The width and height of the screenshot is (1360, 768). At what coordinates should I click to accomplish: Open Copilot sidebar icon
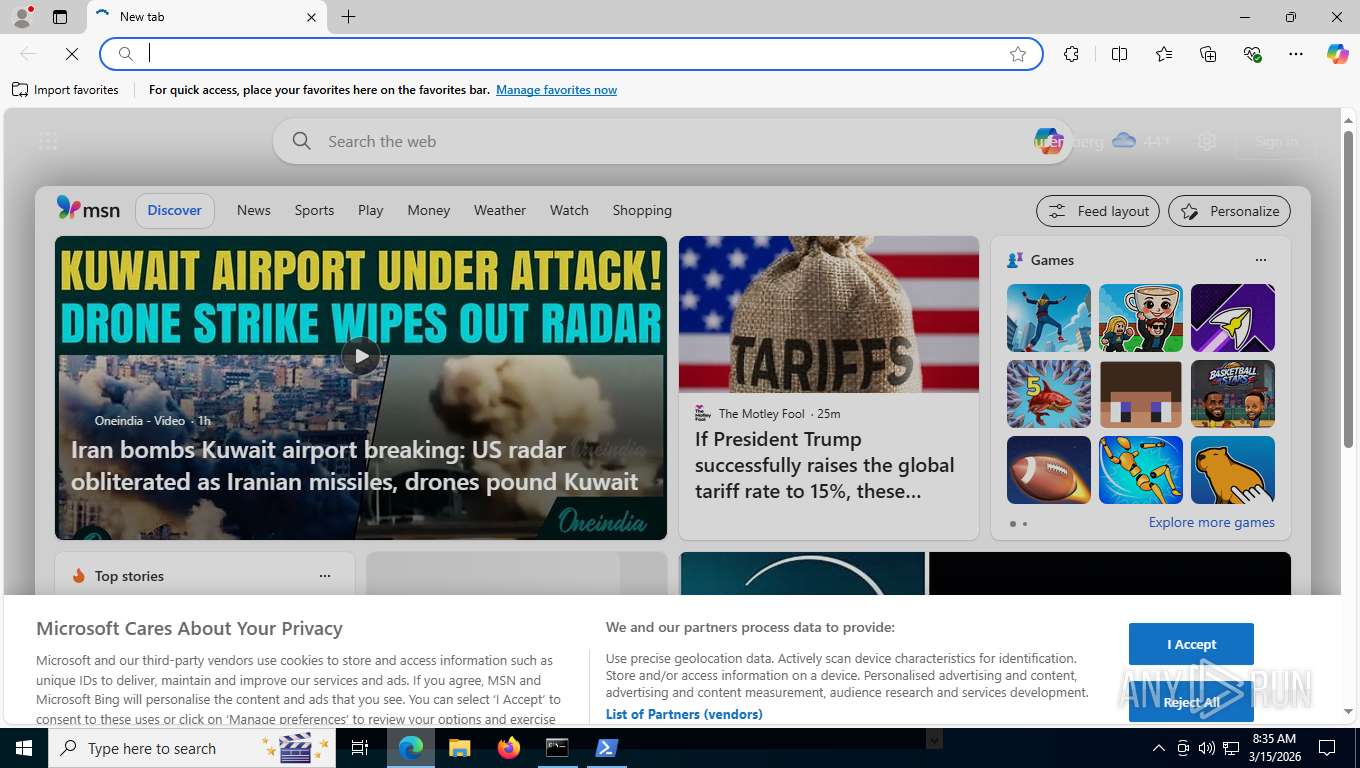click(1338, 54)
